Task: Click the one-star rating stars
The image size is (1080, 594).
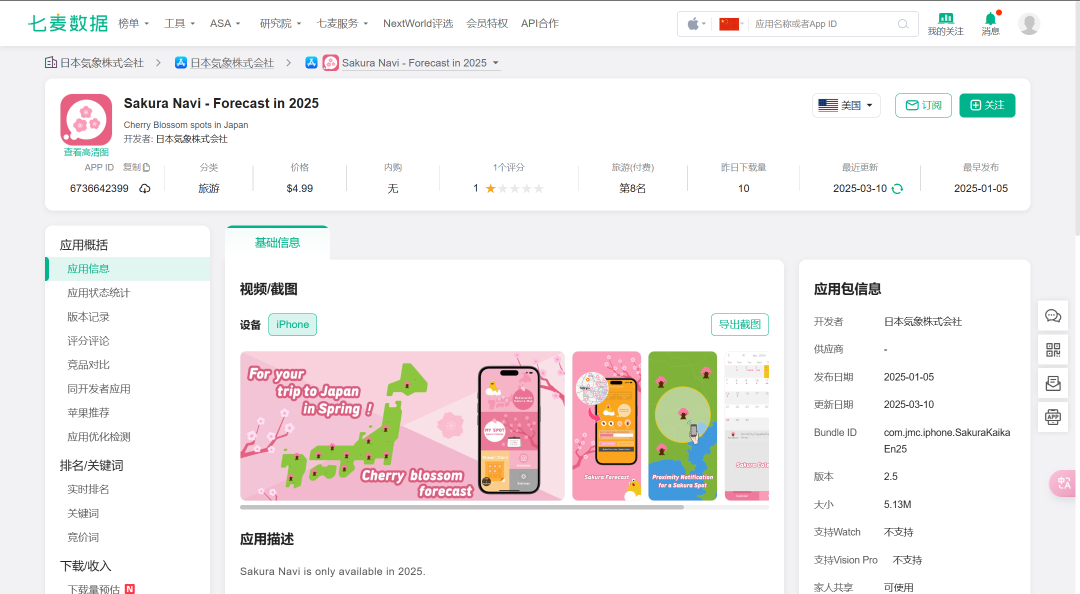Action: (515, 188)
